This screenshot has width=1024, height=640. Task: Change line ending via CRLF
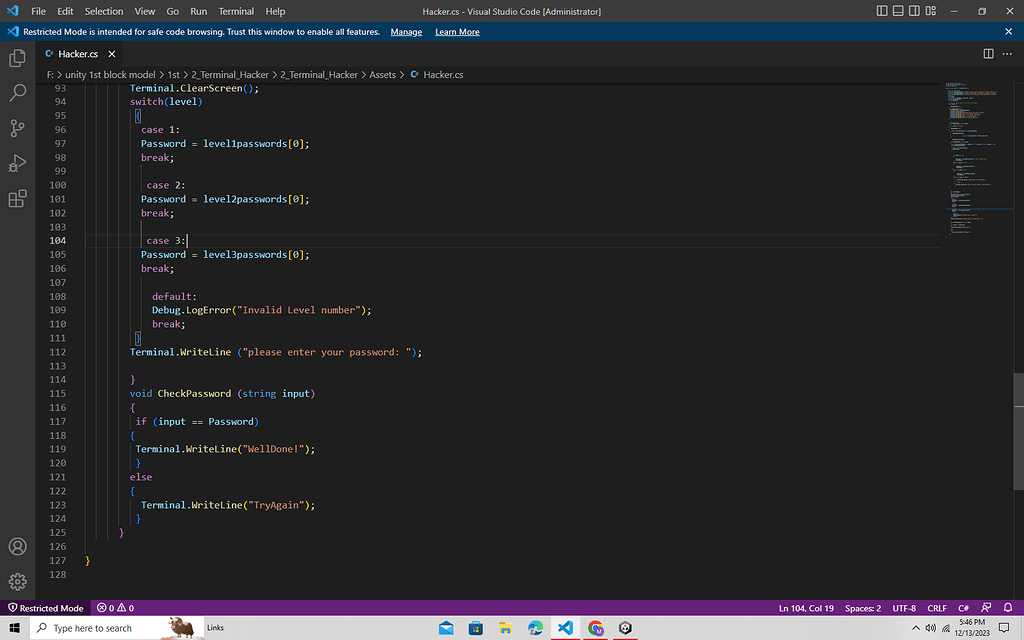tap(936, 608)
